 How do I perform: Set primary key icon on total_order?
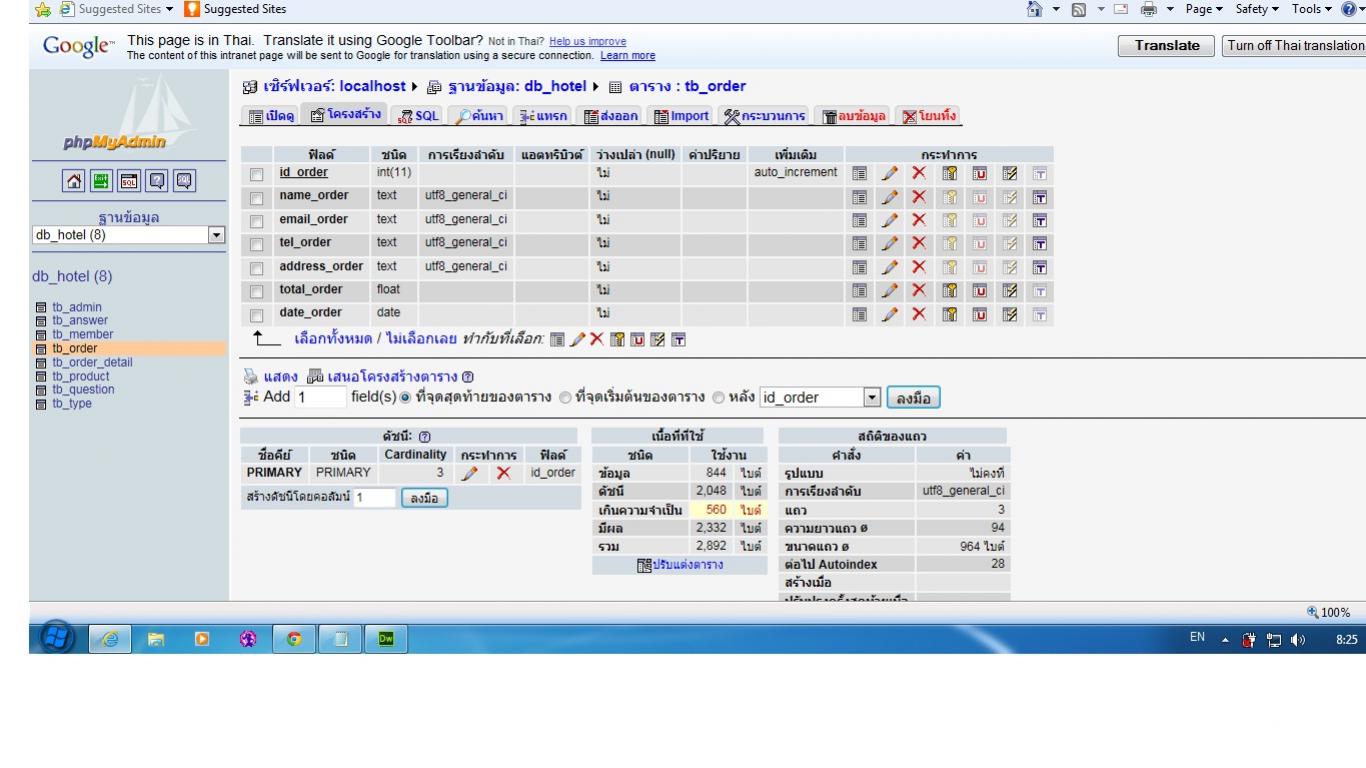point(948,290)
